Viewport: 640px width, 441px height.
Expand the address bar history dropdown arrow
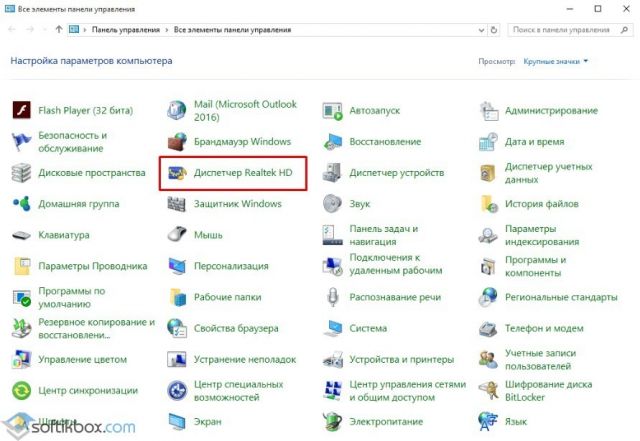point(481,30)
